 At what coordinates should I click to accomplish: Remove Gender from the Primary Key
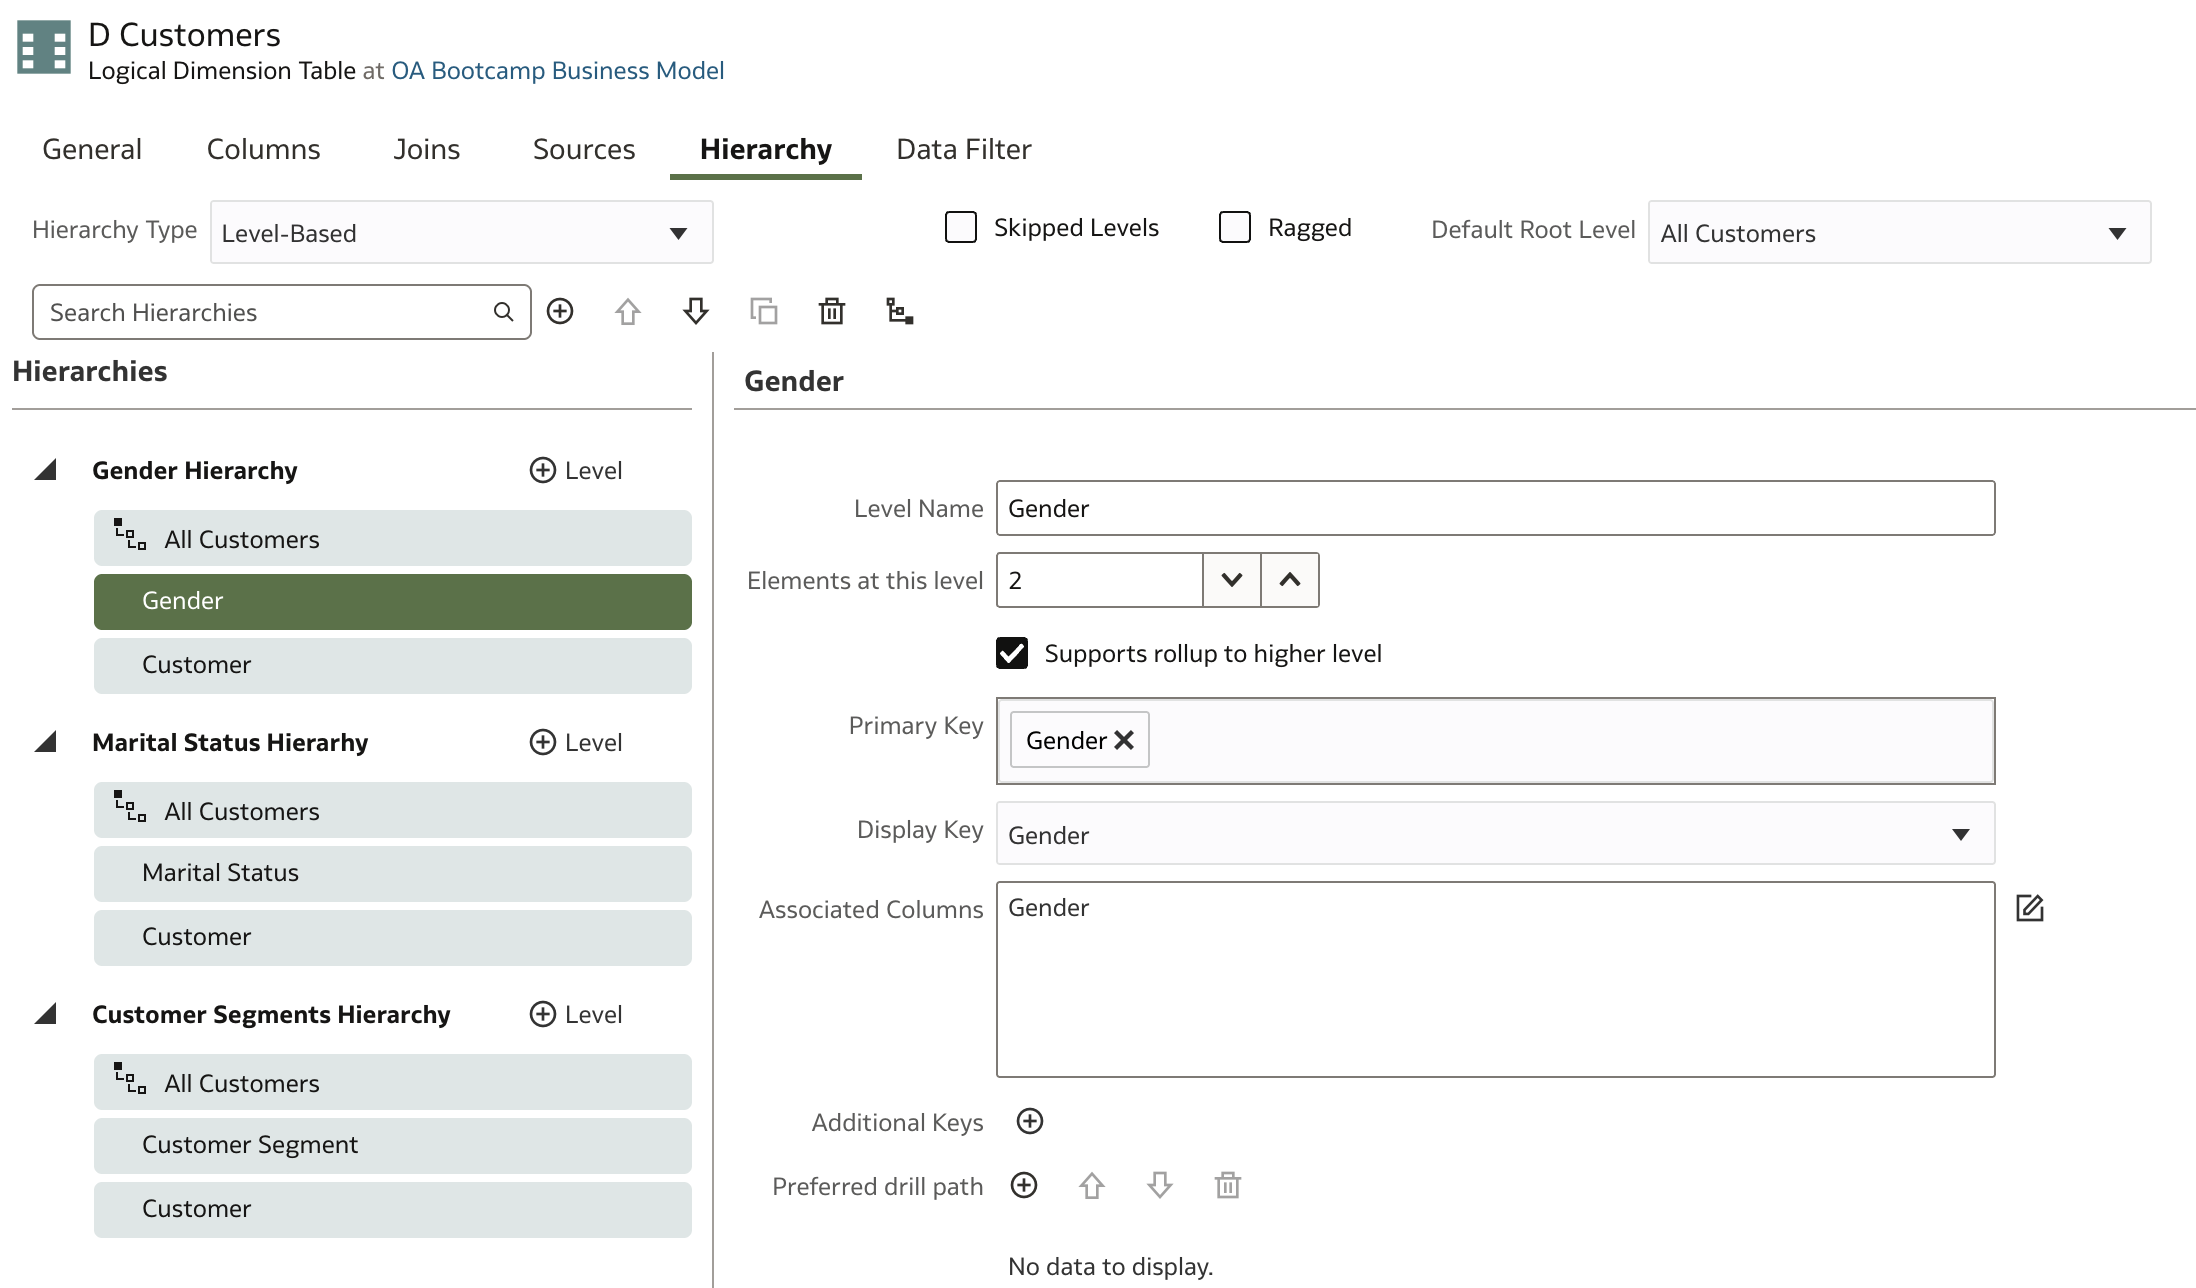coord(1124,740)
